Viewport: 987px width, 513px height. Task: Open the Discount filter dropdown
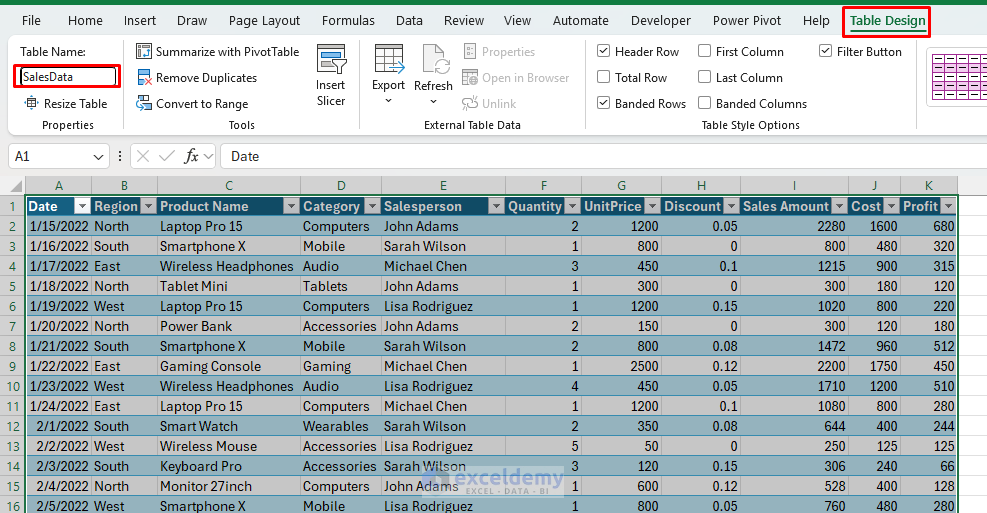tap(731, 206)
